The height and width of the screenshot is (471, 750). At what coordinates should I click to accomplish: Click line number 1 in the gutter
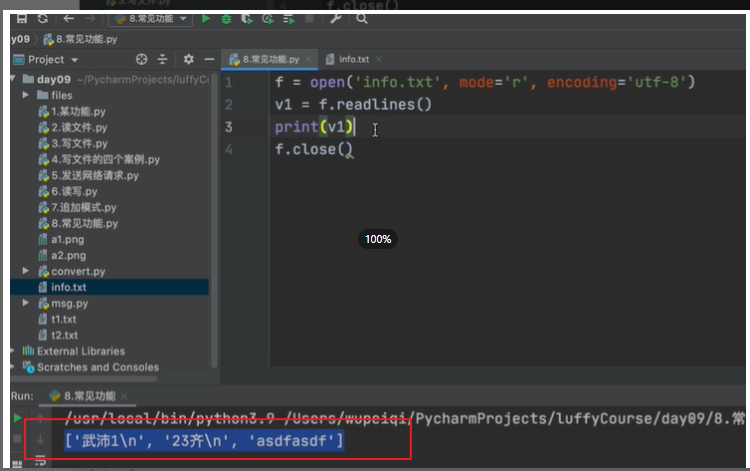229,83
